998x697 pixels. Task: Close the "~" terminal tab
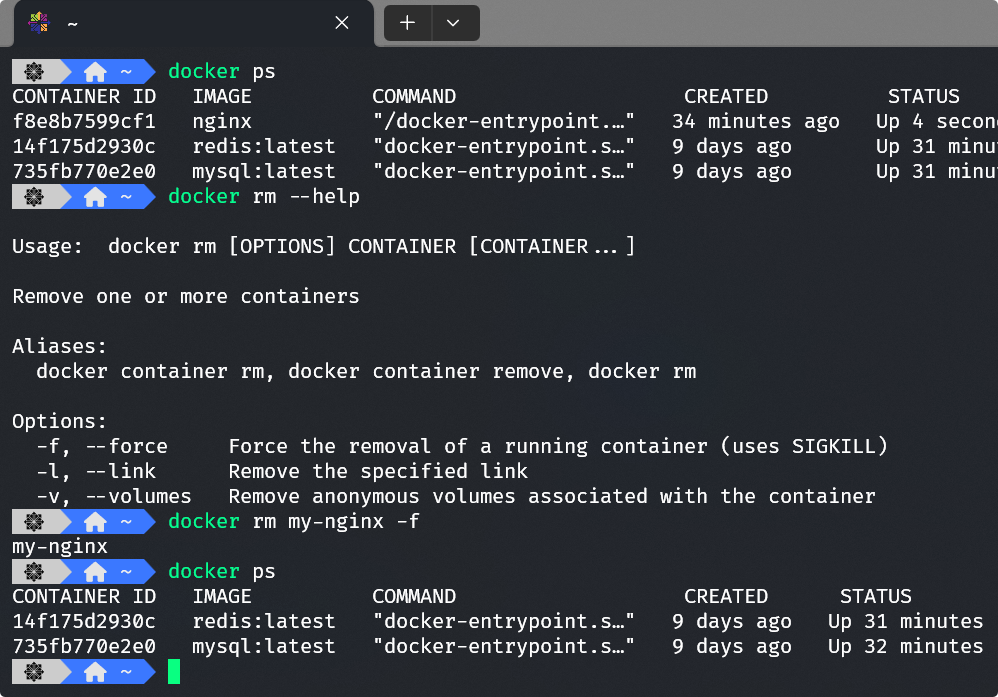tap(342, 23)
